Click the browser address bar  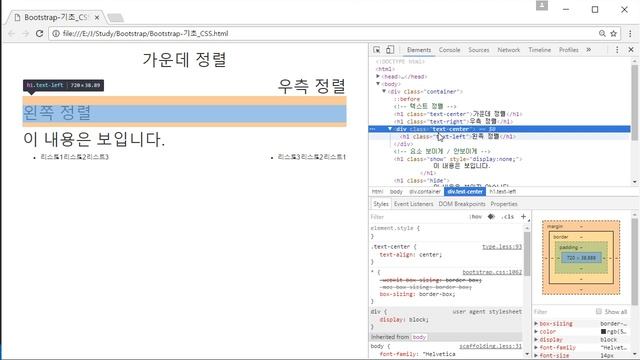pos(327,33)
